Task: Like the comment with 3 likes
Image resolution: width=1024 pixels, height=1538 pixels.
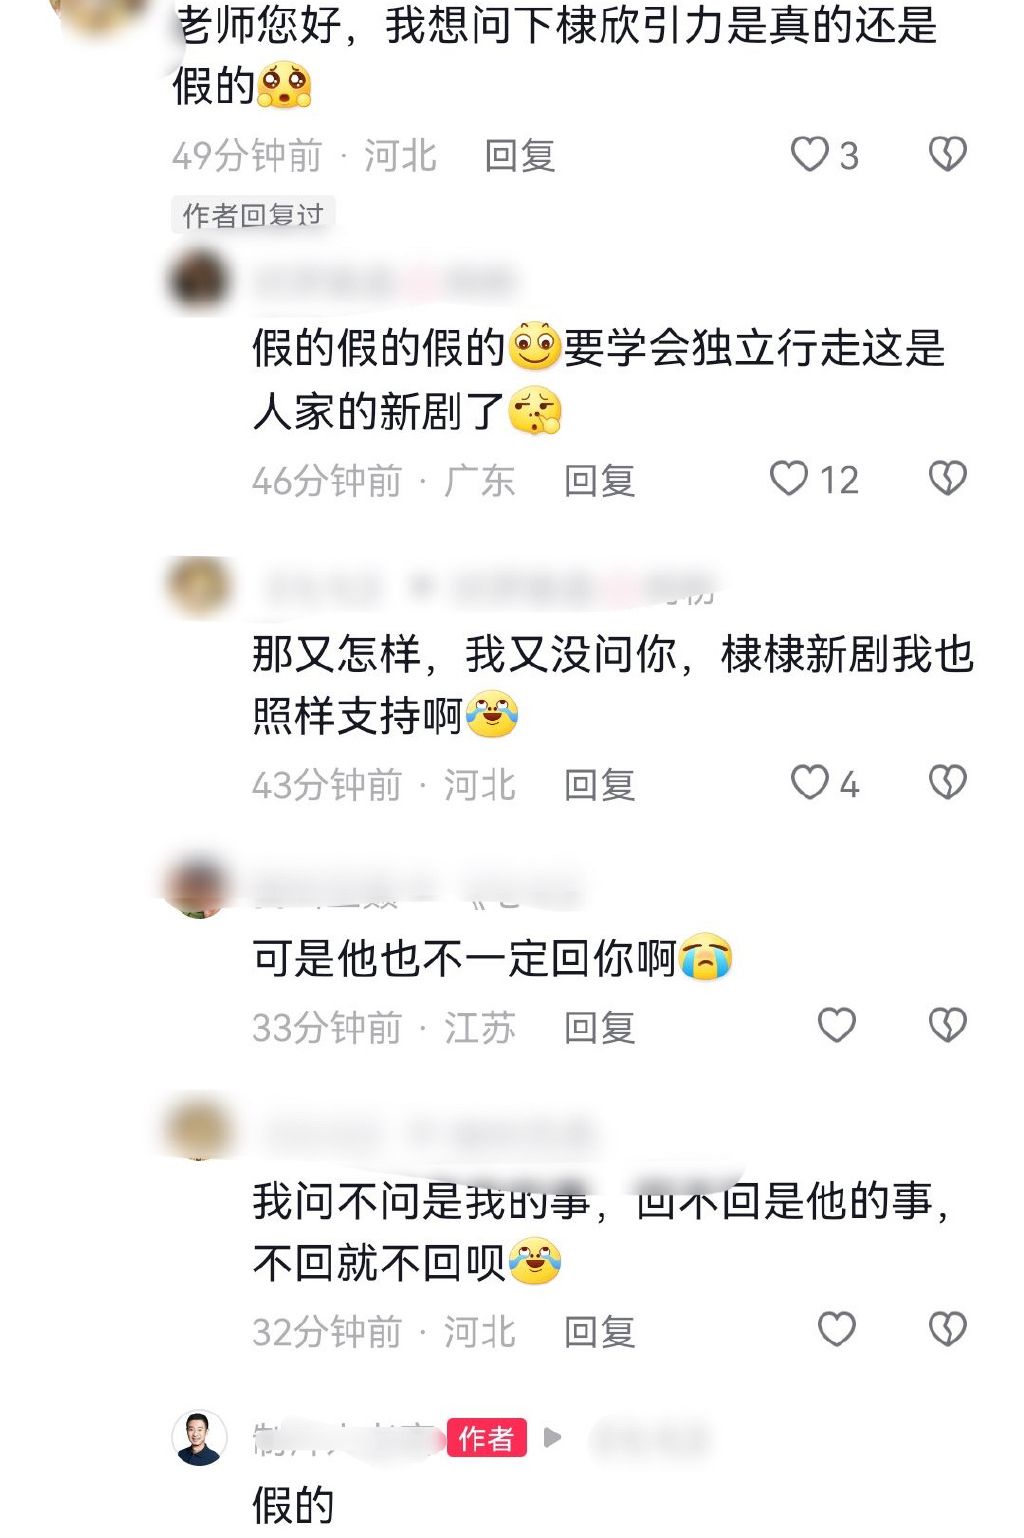Action: click(809, 155)
